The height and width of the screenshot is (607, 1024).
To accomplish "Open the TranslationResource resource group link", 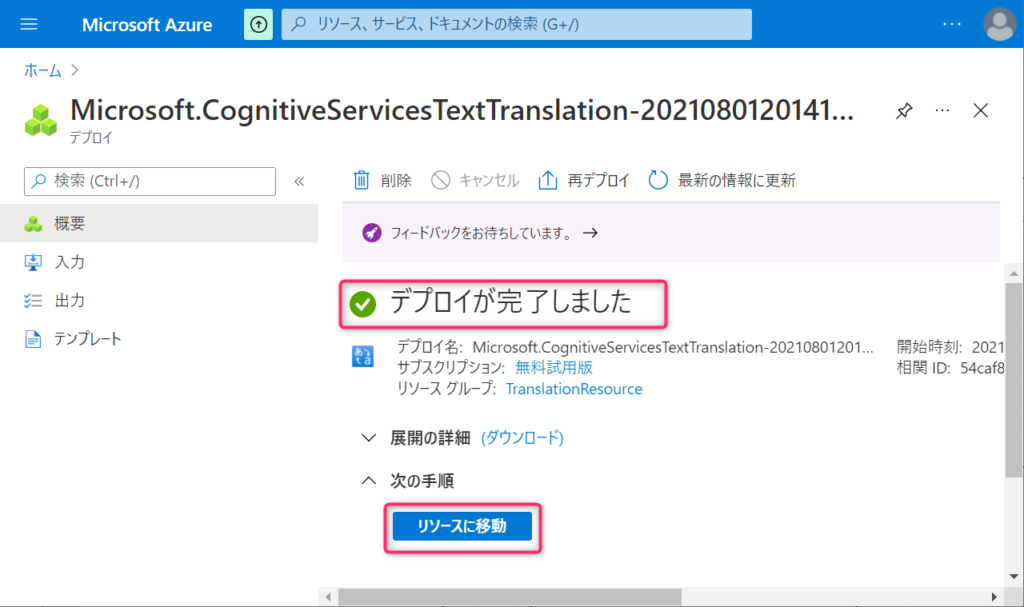I will point(573,389).
